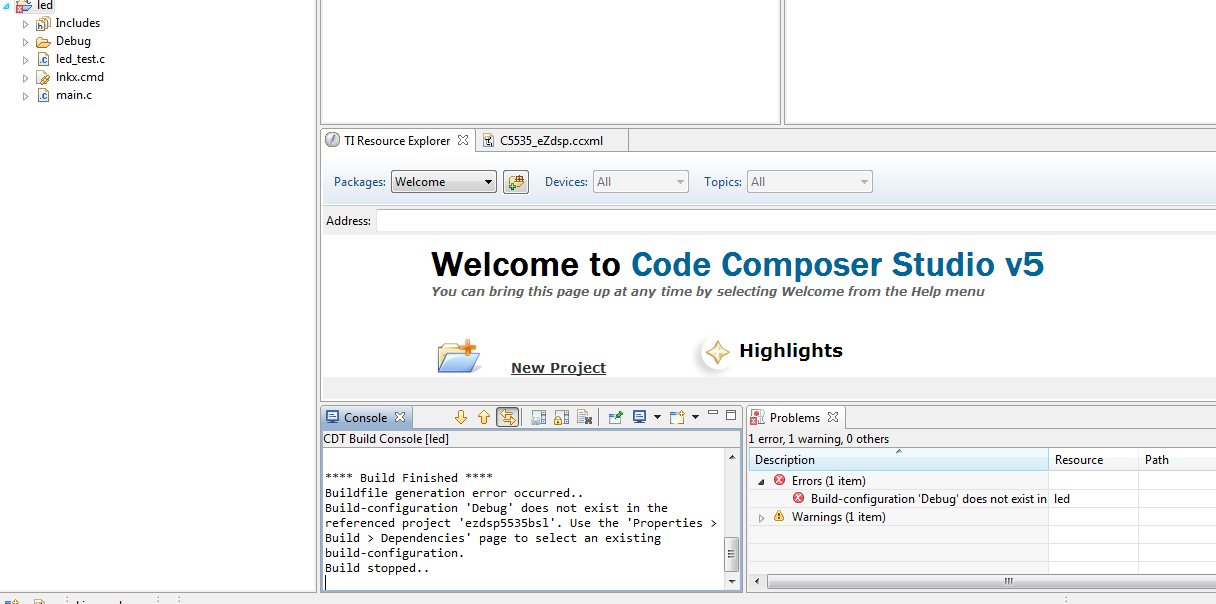
Task: Click the Highlights star icon
Action: tap(717, 352)
